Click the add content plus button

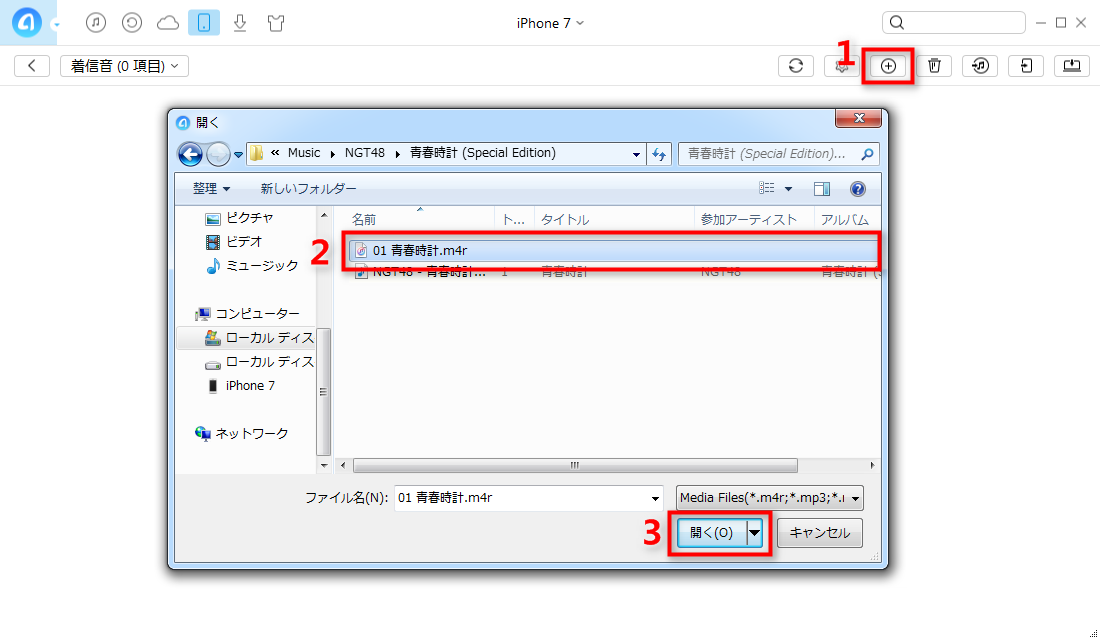[x=888, y=66]
